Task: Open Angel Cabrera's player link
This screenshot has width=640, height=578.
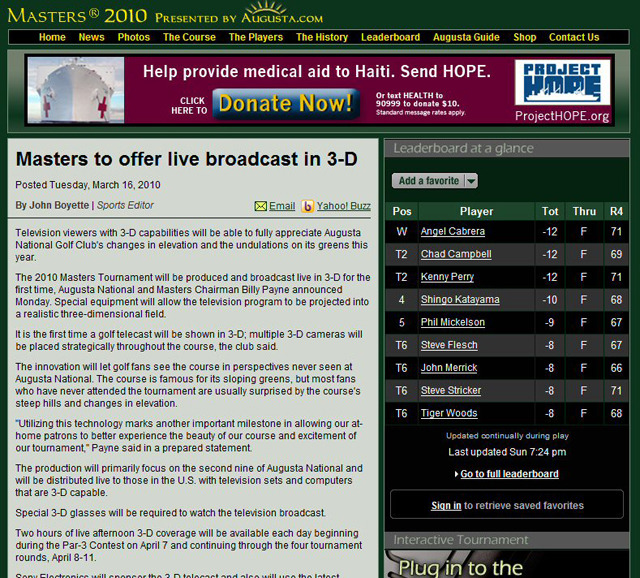Action: coord(452,231)
